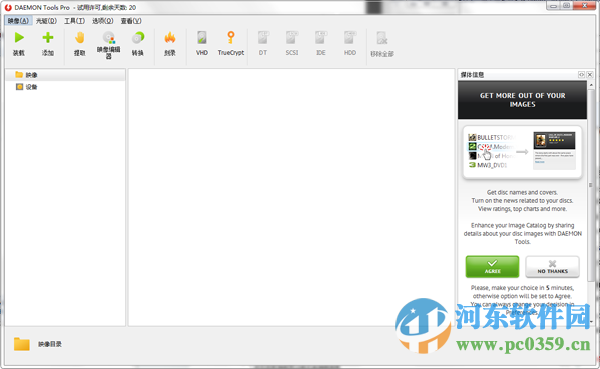600x369 pixels.
Task: Select the hand Grab disc icon
Action: pyautogui.click(x=80, y=38)
